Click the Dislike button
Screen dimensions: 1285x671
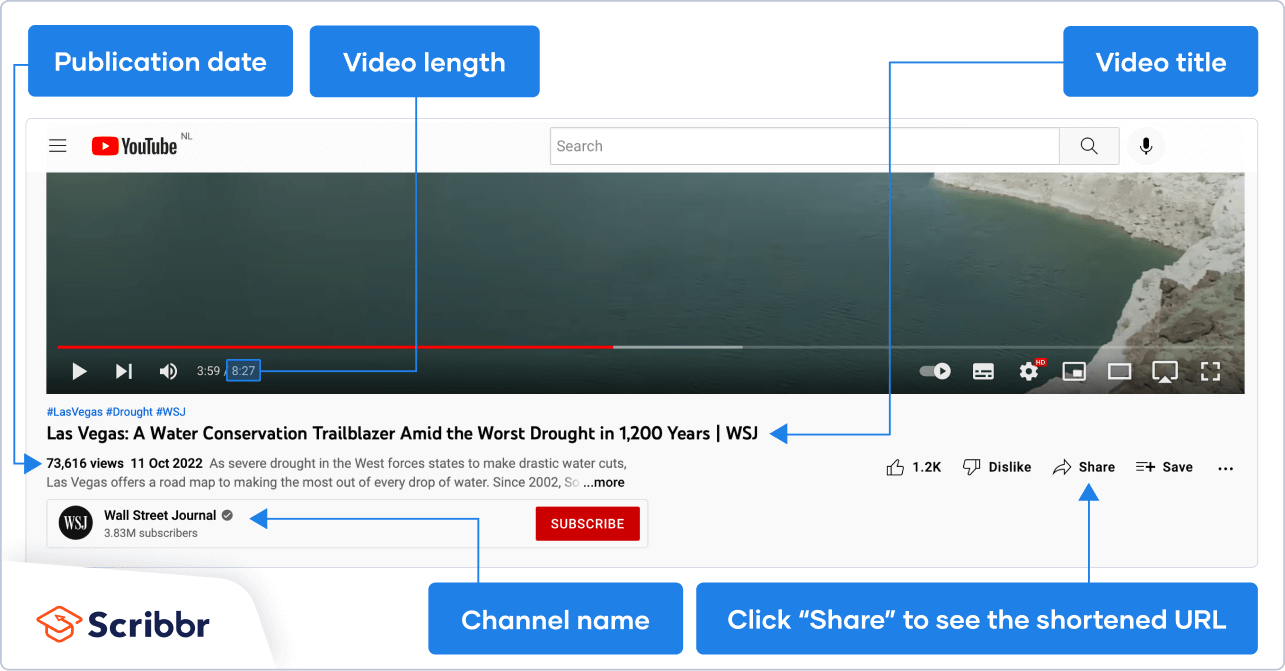pyautogui.click(x=996, y=467)
